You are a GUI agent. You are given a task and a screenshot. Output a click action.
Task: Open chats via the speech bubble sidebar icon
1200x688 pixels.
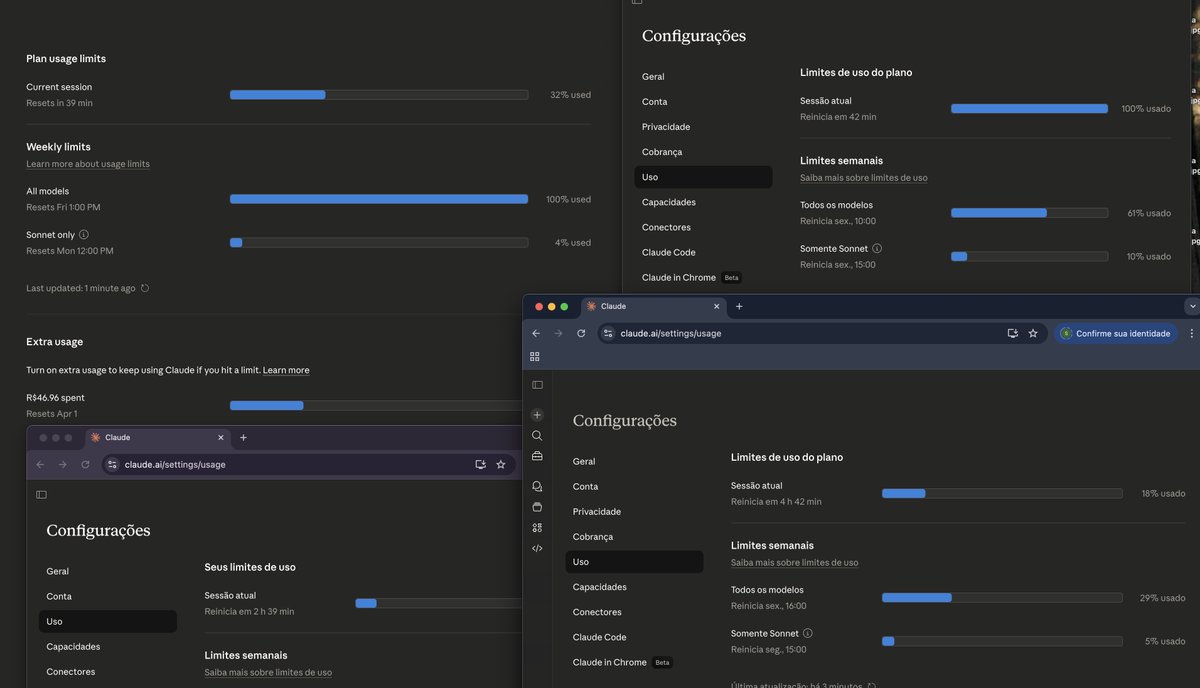(537, 486)
